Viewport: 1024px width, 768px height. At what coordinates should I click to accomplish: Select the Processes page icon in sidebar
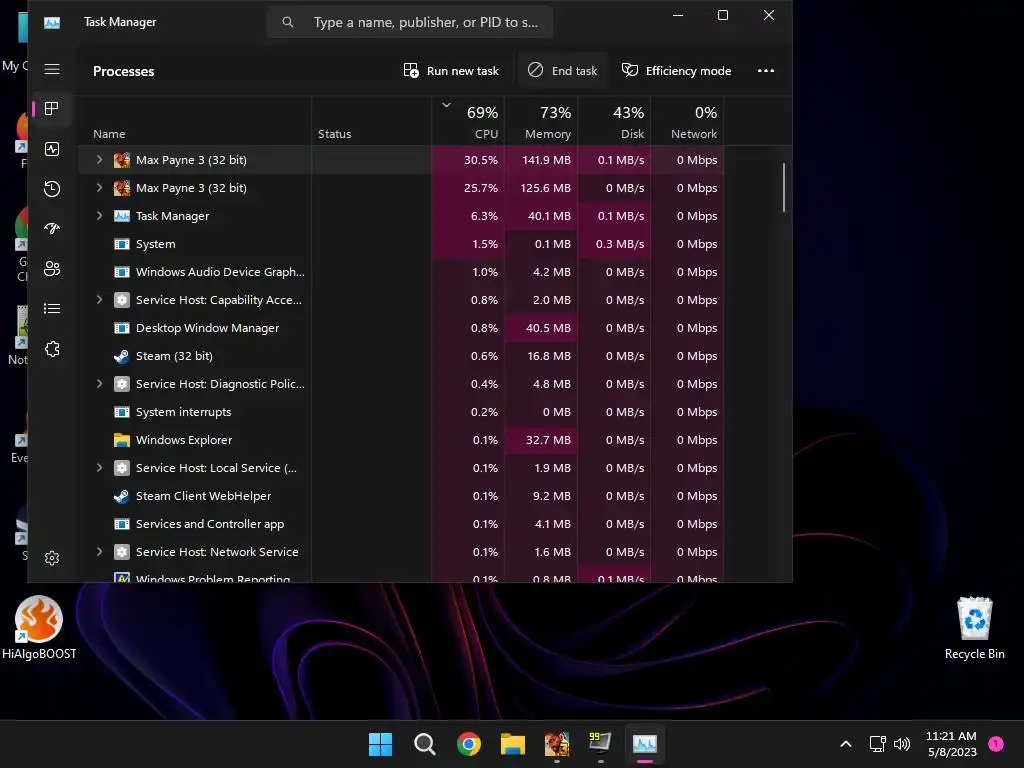pyautogui.click(x=52, y=108)
